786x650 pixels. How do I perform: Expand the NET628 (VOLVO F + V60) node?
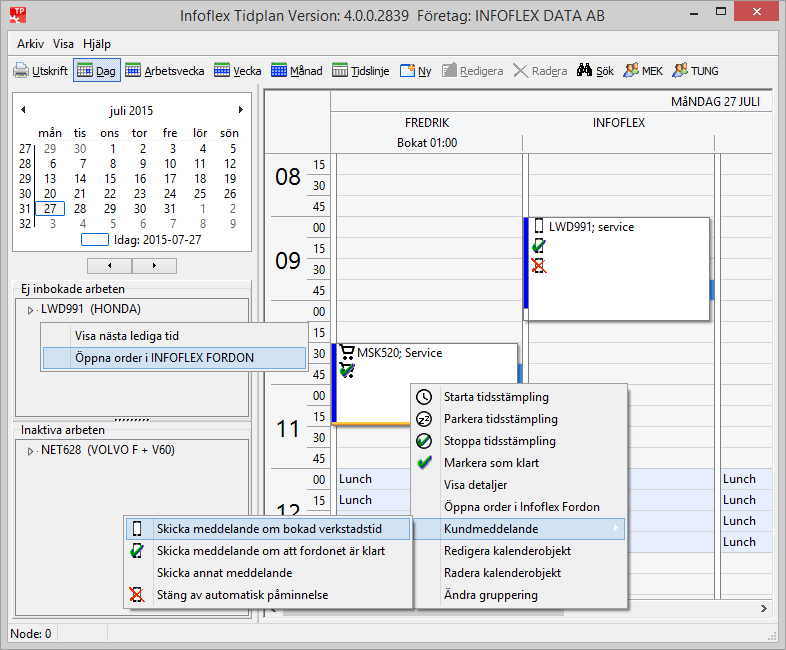[30, 451]
